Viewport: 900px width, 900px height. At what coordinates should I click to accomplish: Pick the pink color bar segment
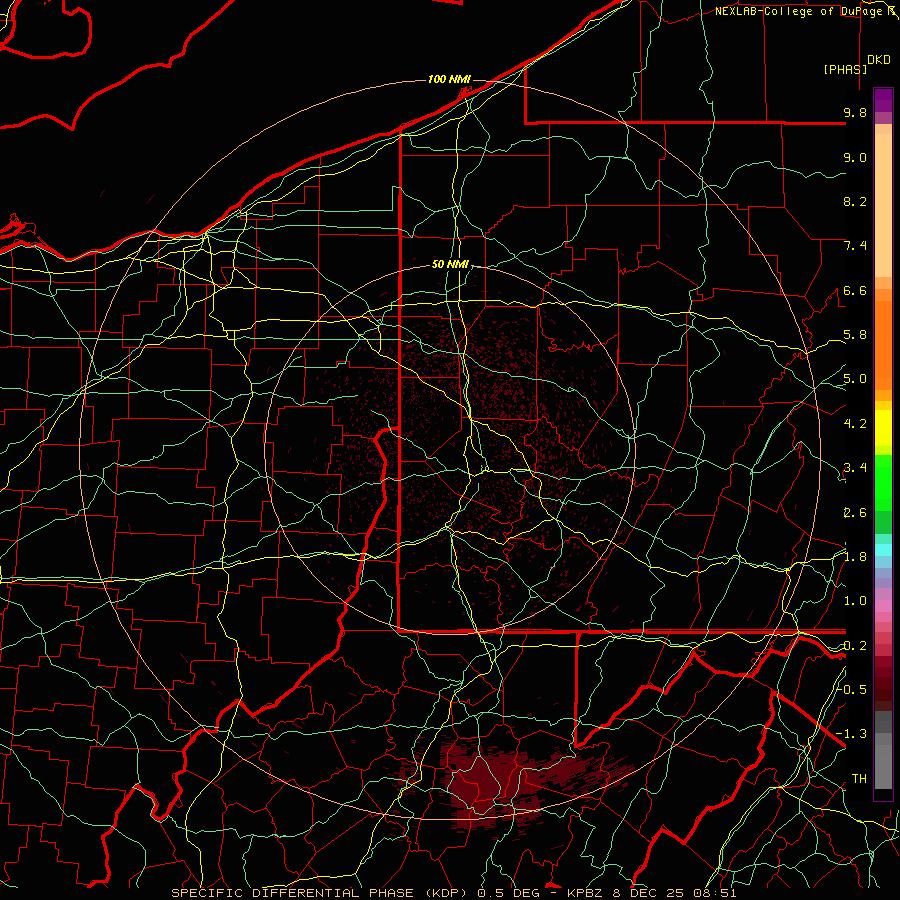point(883,606)
